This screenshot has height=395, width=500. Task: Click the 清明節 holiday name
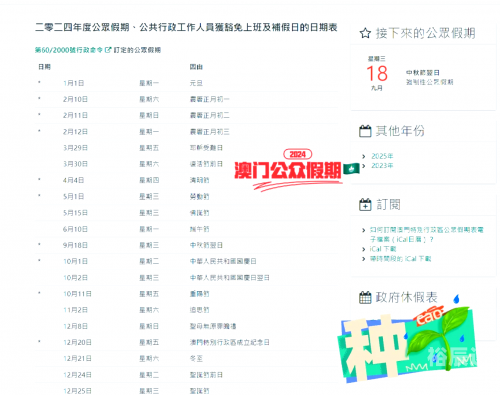[199, 180]
